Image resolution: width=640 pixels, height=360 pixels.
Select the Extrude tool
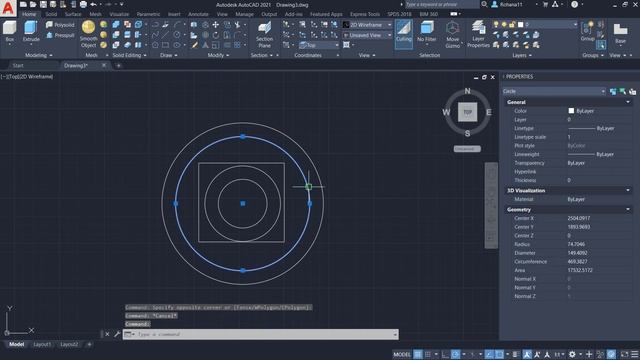31,31
